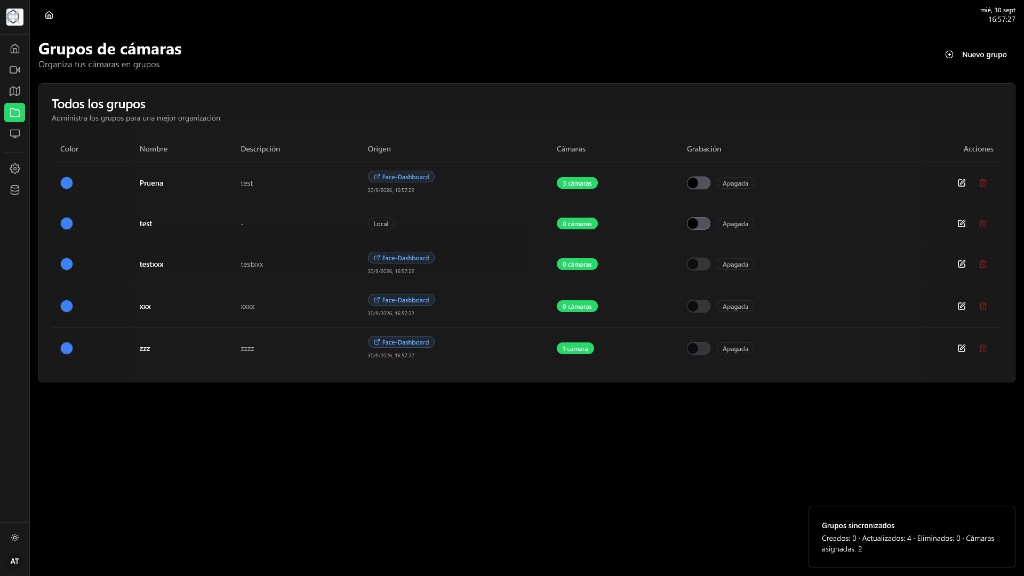This screenshot has height=576, width=1024.
Task: Delete the testxxx group
Action: point(983,264)
